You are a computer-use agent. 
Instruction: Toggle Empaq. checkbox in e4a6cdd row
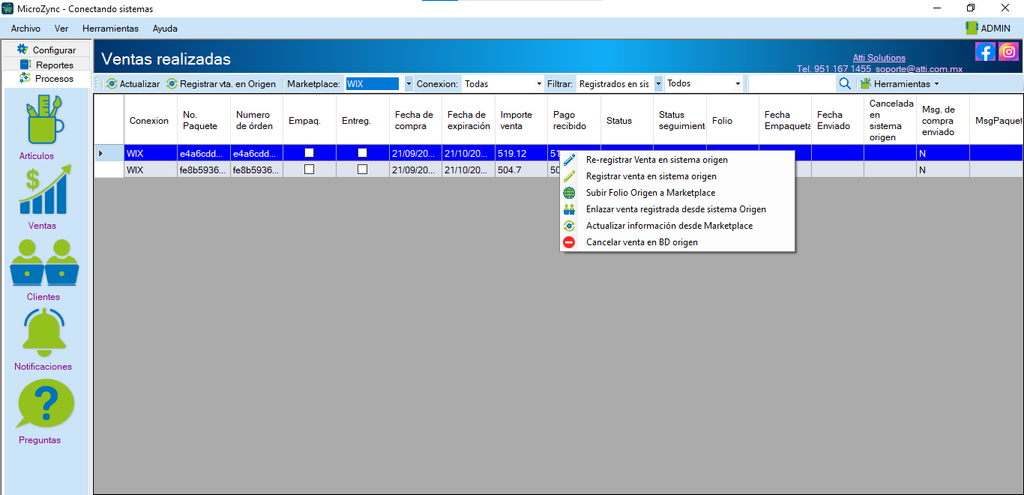310,153
